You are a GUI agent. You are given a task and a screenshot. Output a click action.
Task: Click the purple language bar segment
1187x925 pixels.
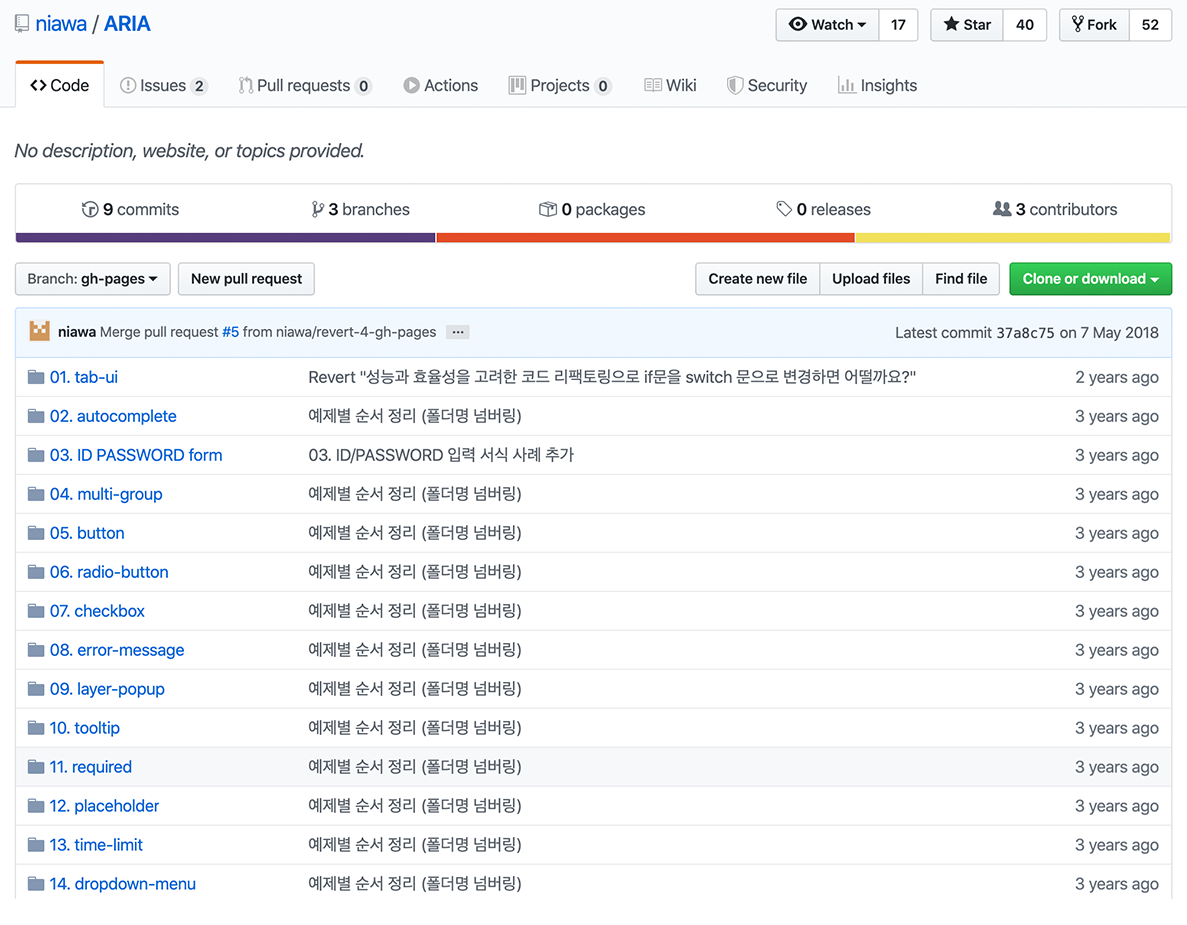(x=226, y=238)
